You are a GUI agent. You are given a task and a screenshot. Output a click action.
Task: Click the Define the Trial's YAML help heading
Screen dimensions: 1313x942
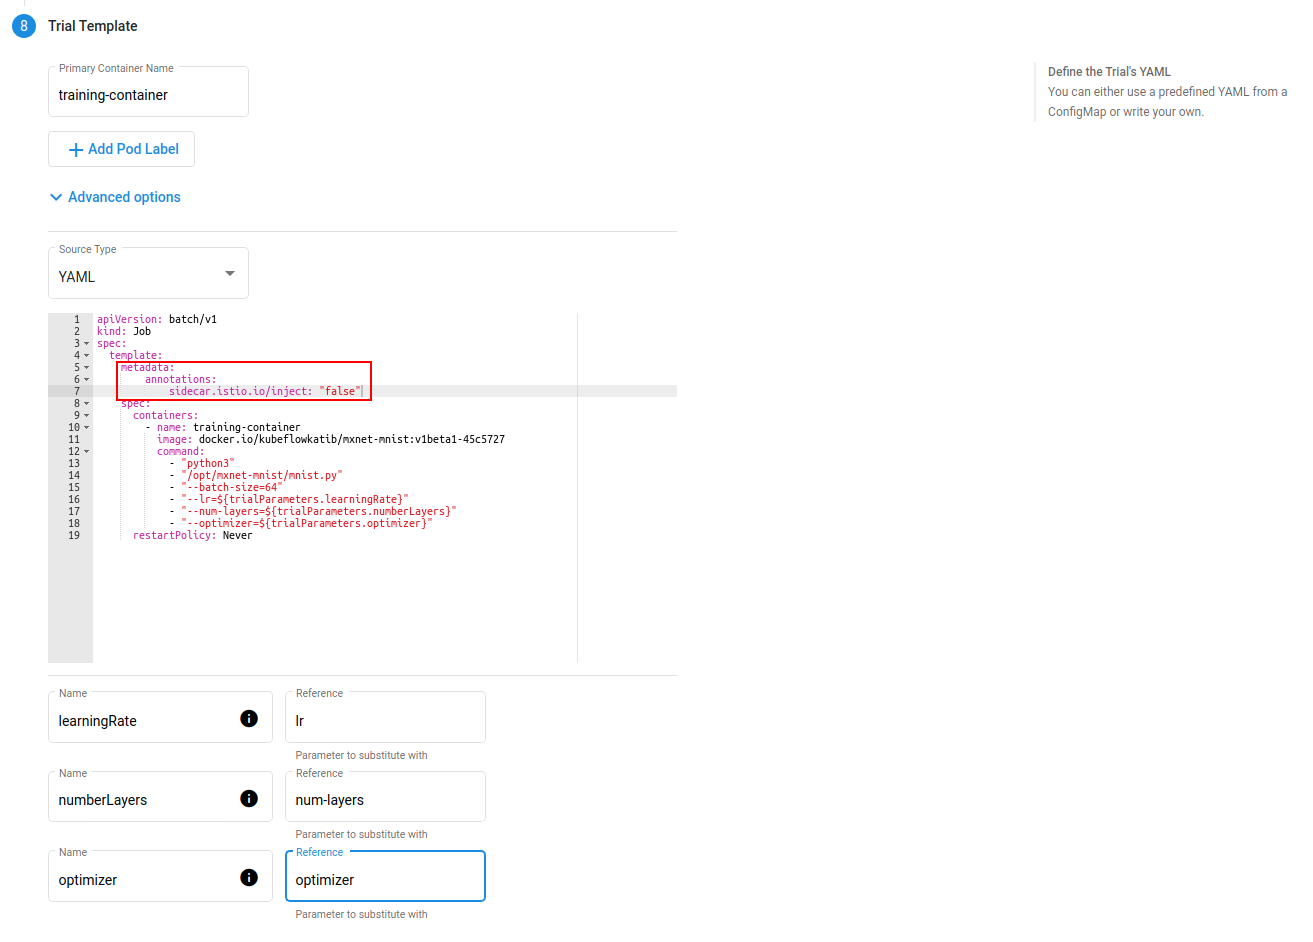tap(1109, 72)
